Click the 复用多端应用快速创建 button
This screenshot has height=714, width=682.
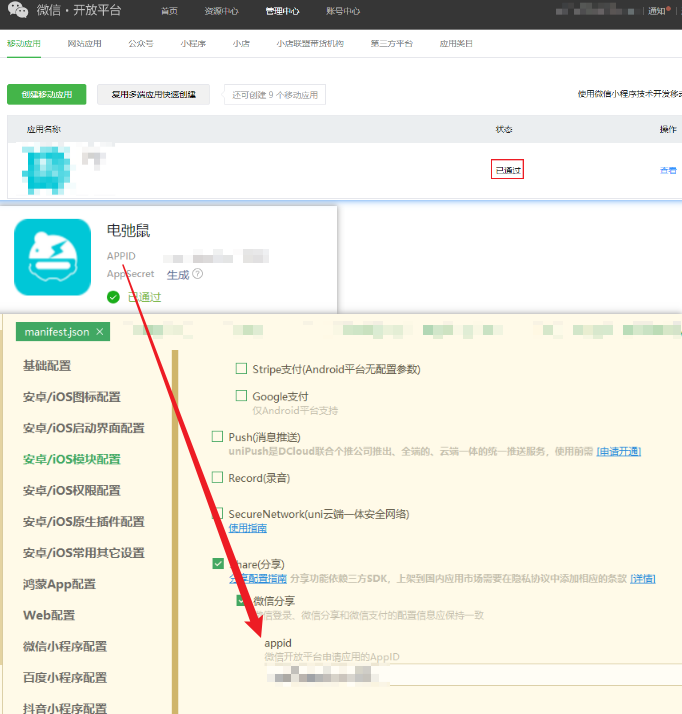(153, 94)
